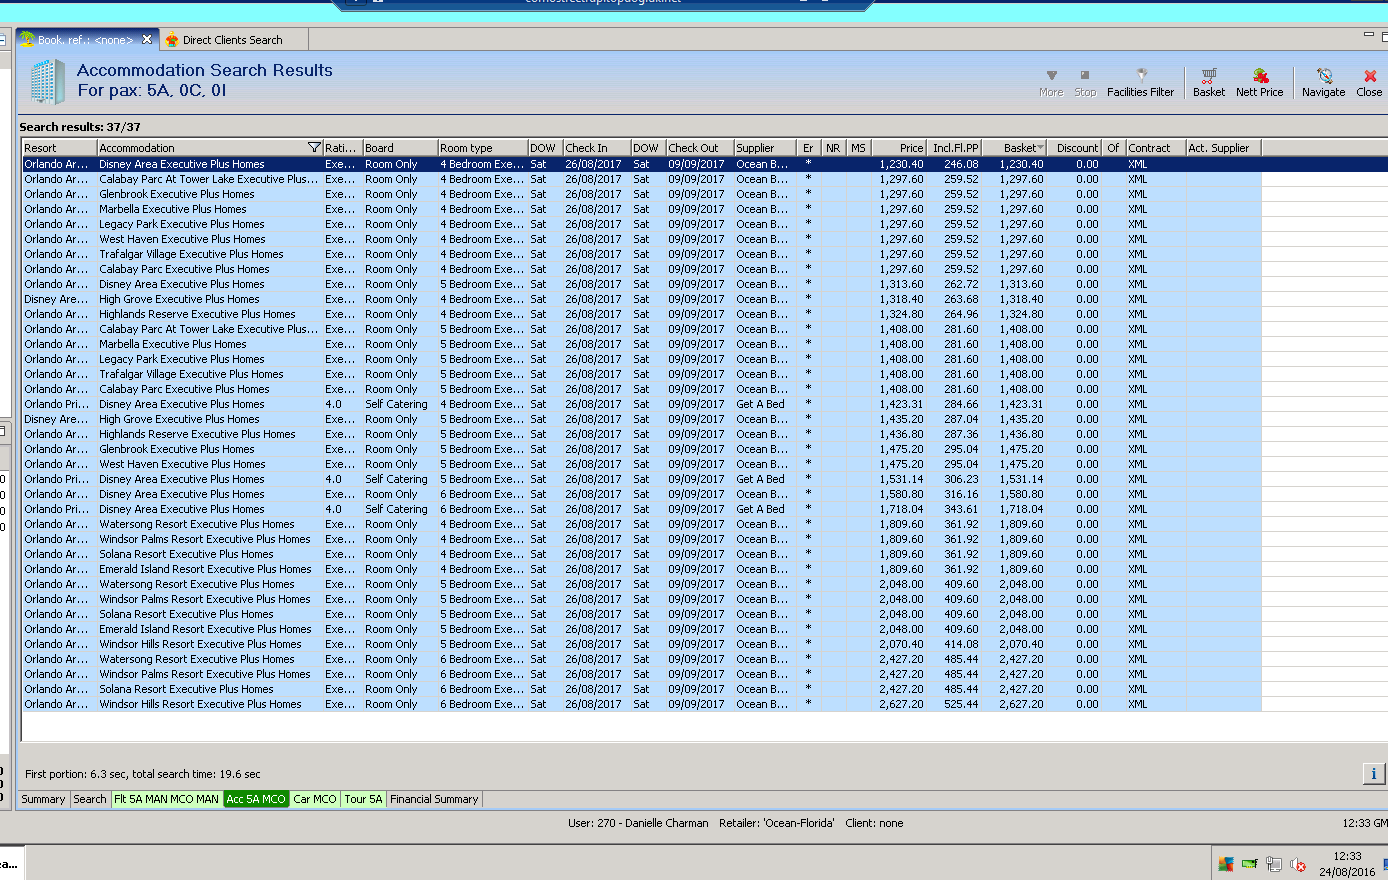Open the Financial Summary tab
Screen dimensions: 1388x880
[x=434, y=799]
